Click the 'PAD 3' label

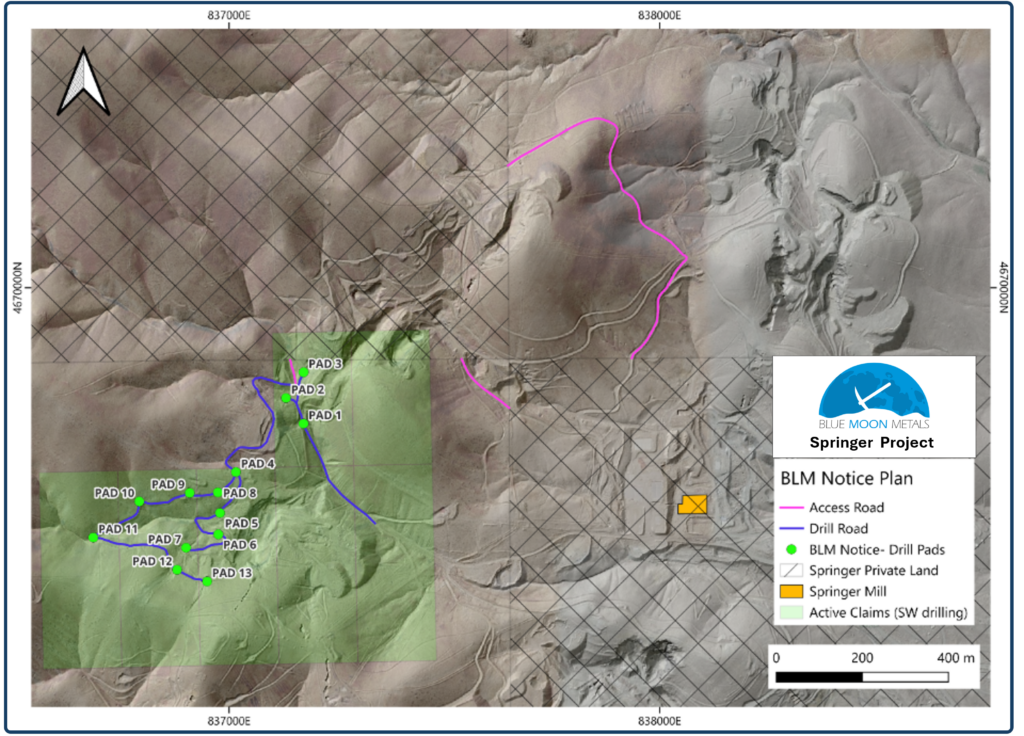click(325, 364)
